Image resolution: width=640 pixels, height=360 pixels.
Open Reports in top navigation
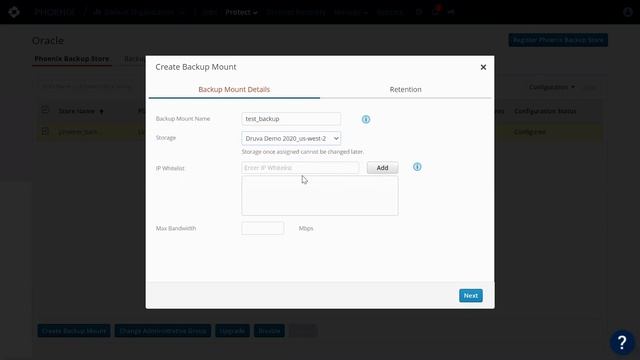pos(389,12)
